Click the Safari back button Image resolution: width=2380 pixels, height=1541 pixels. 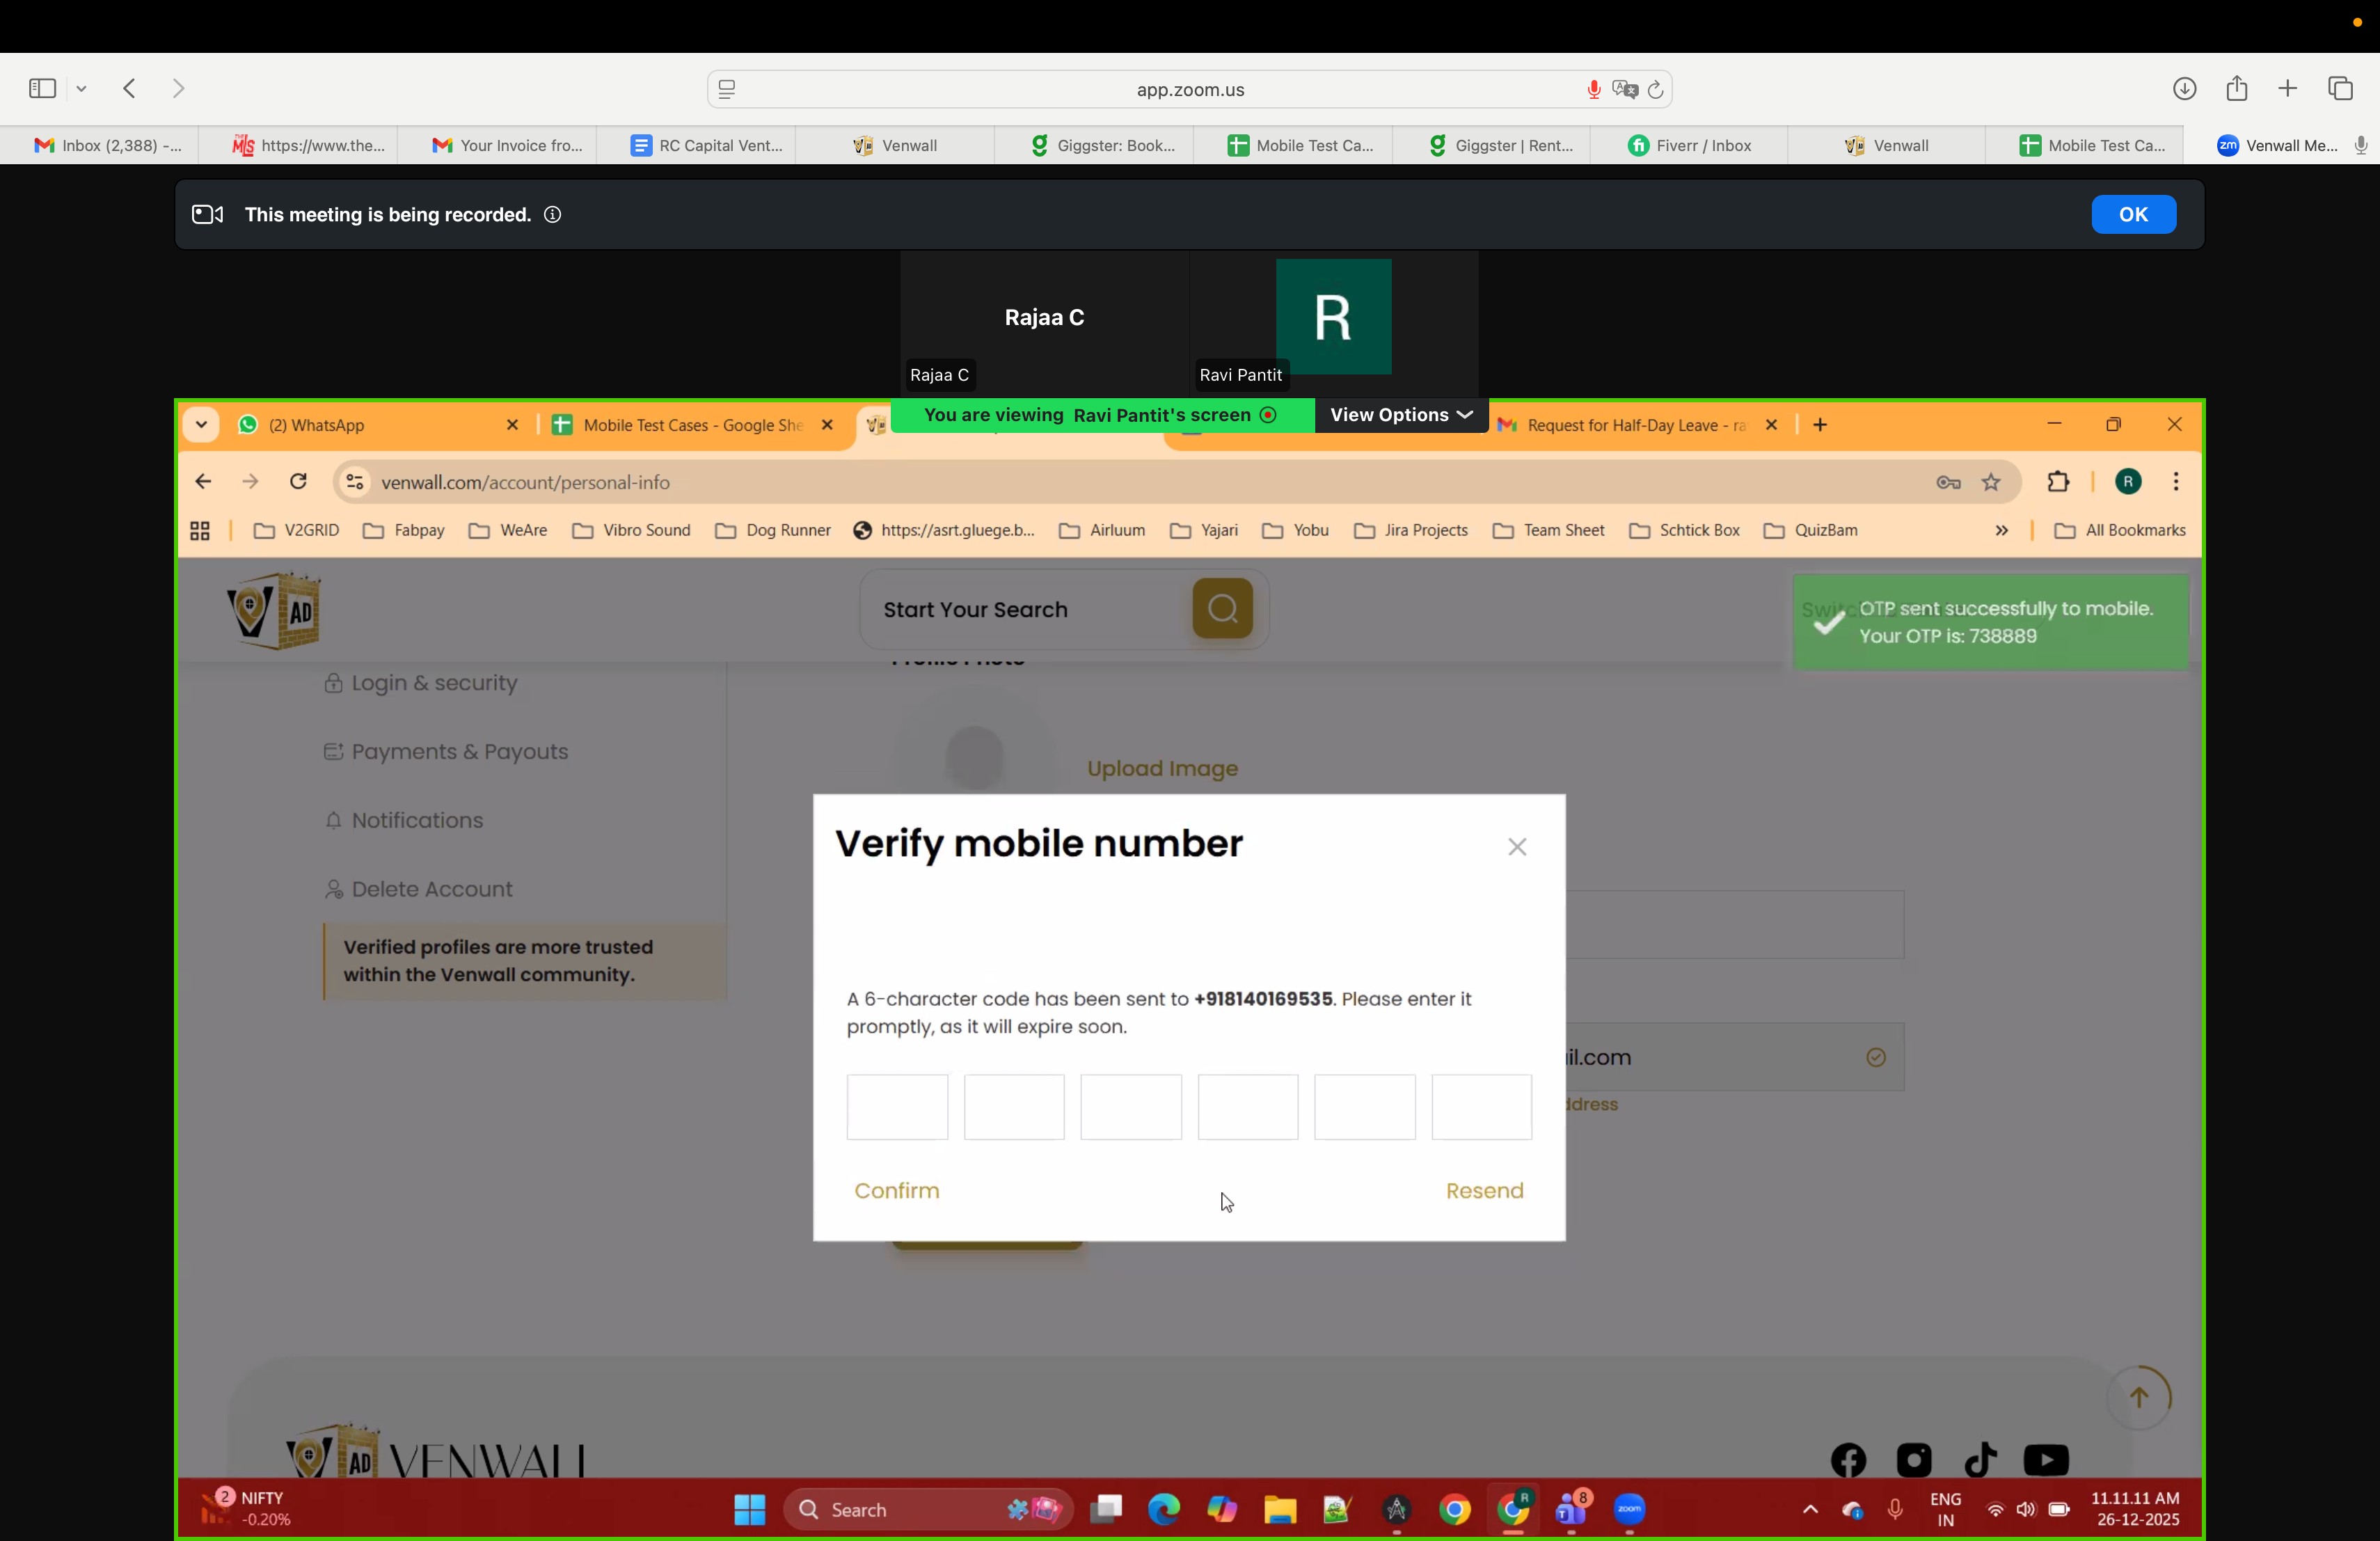pos(130,89)
